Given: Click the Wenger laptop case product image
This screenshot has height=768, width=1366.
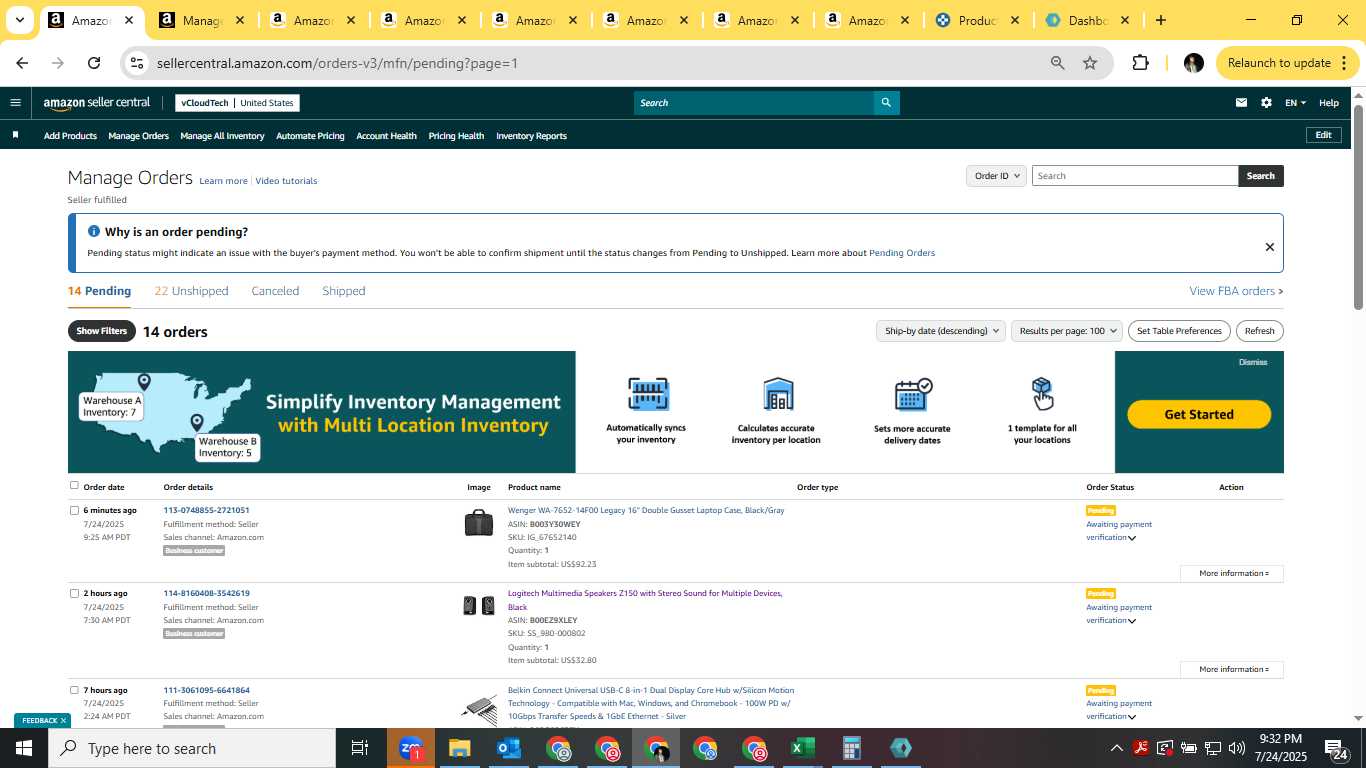Looking at the screenshot, I should point(479,523).
